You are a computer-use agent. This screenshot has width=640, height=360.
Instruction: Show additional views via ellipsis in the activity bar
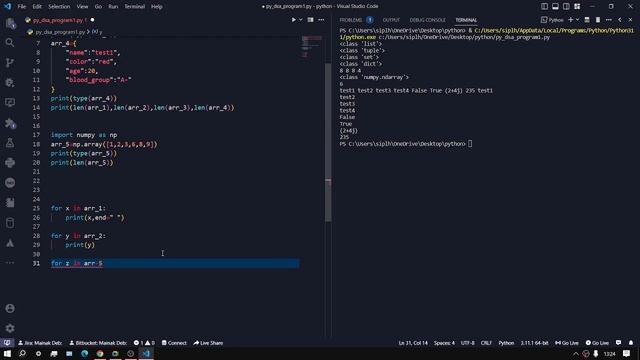10,263
